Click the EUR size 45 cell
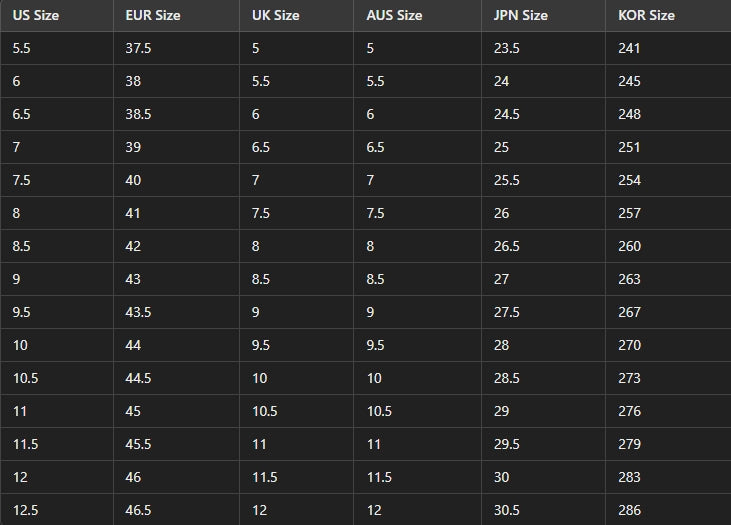The height and width of the screenshot is (525, 731). click(x=133, y=411)
